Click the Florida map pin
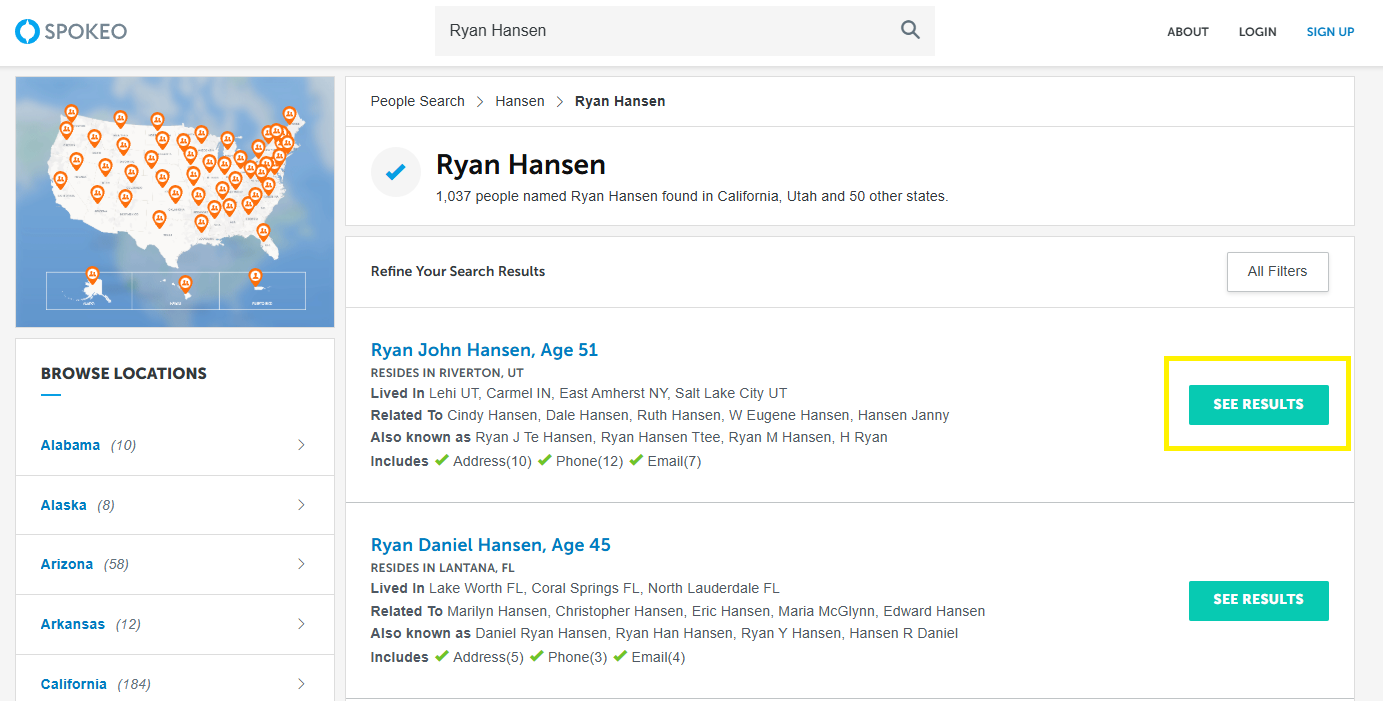 (263, 233)
